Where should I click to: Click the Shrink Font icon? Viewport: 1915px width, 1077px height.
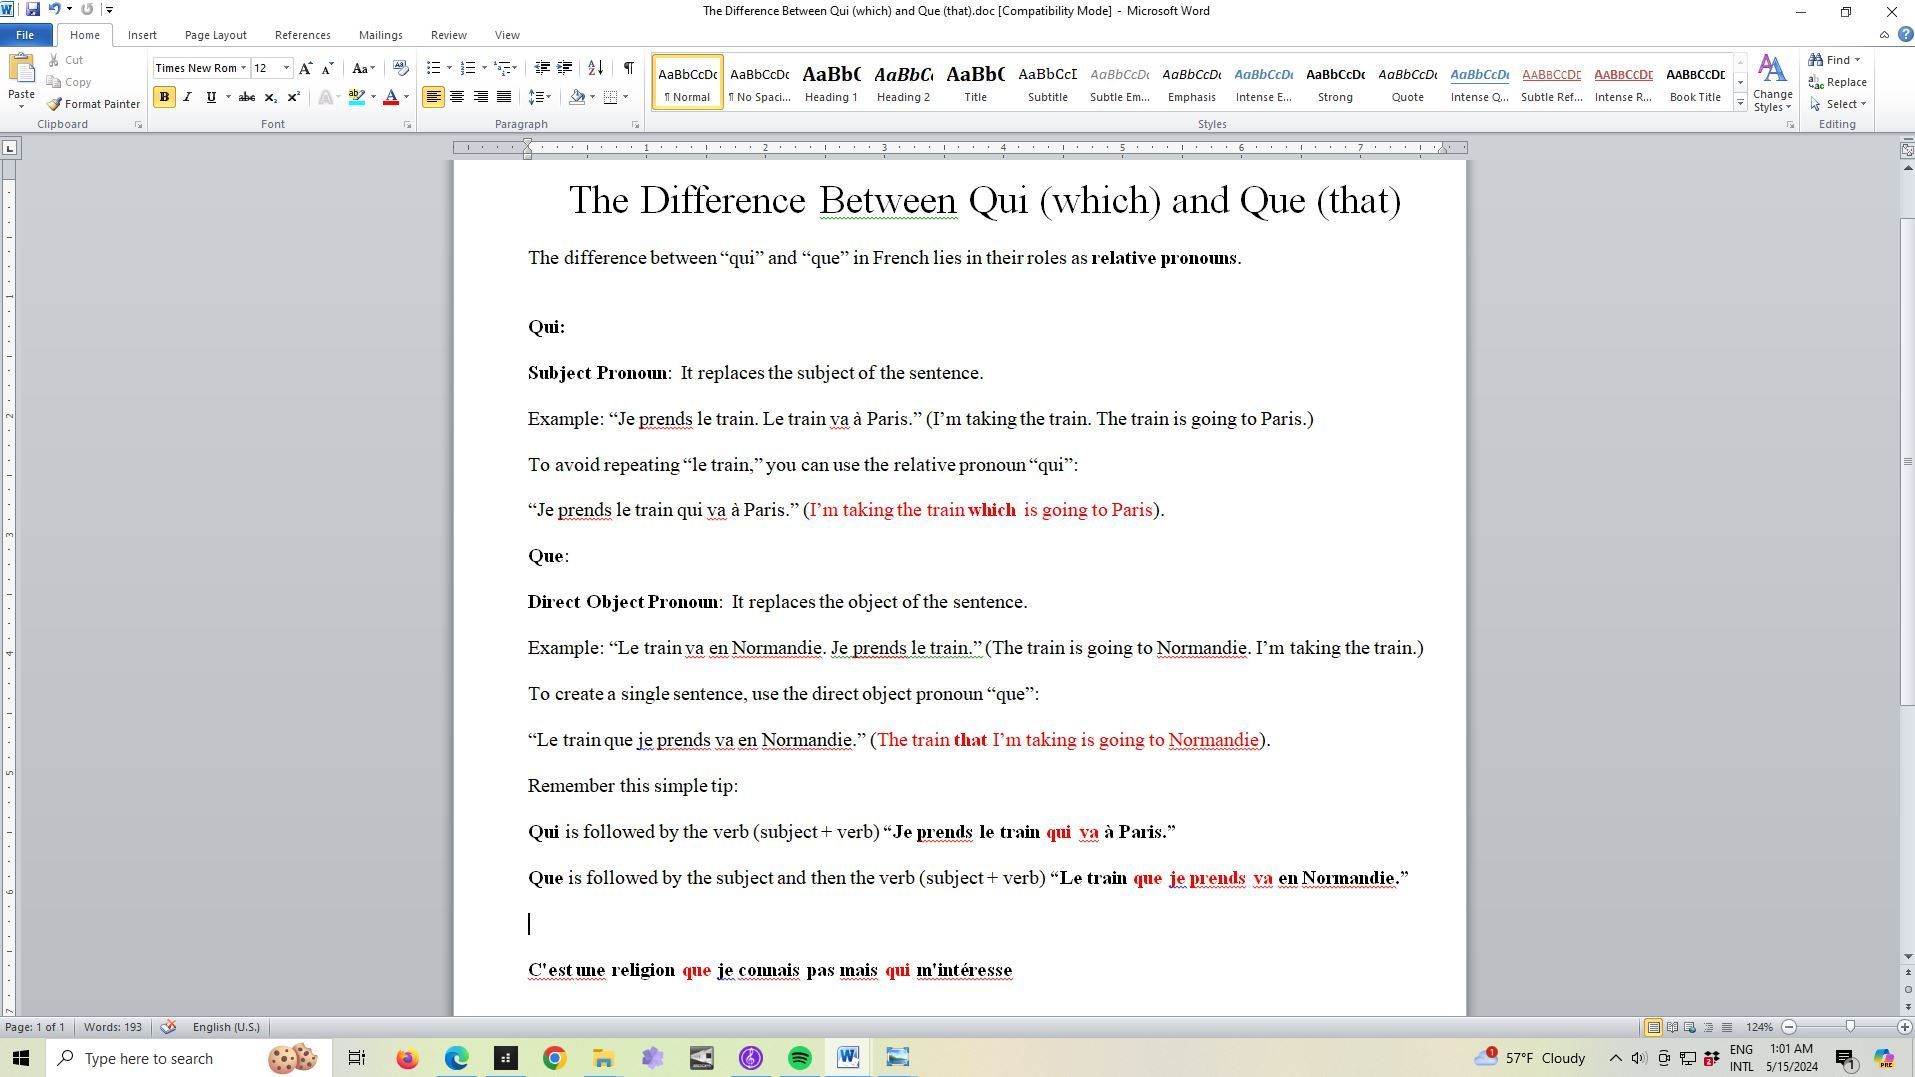(327, 68)
